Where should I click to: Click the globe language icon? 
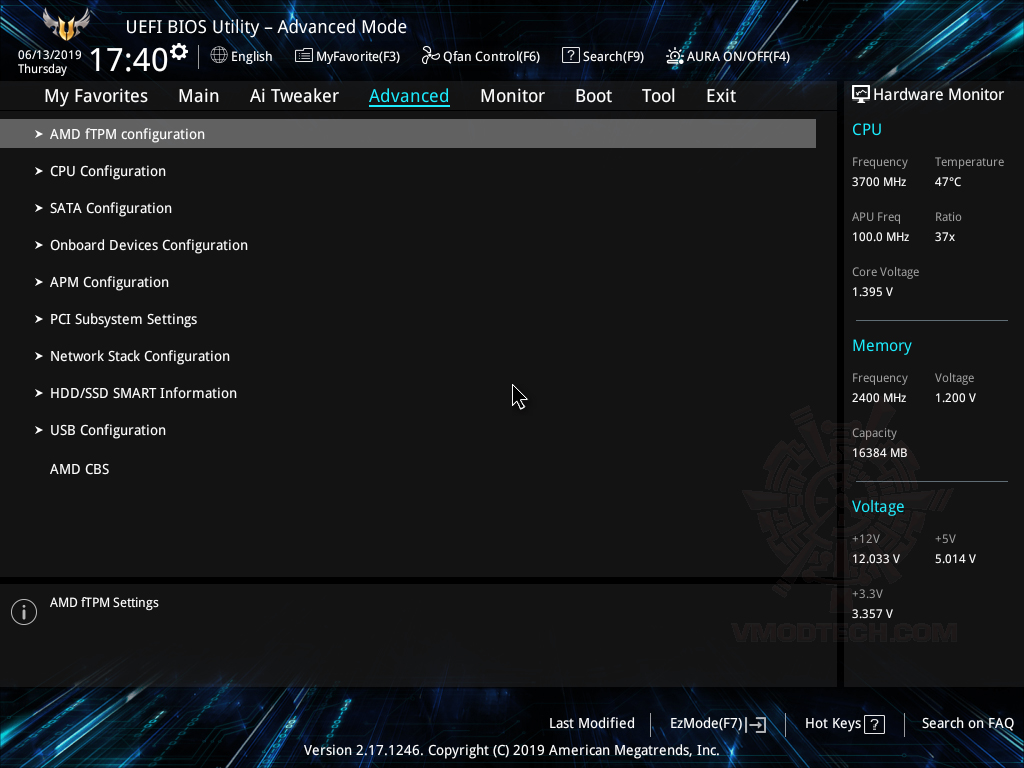[x=219, y=56]
